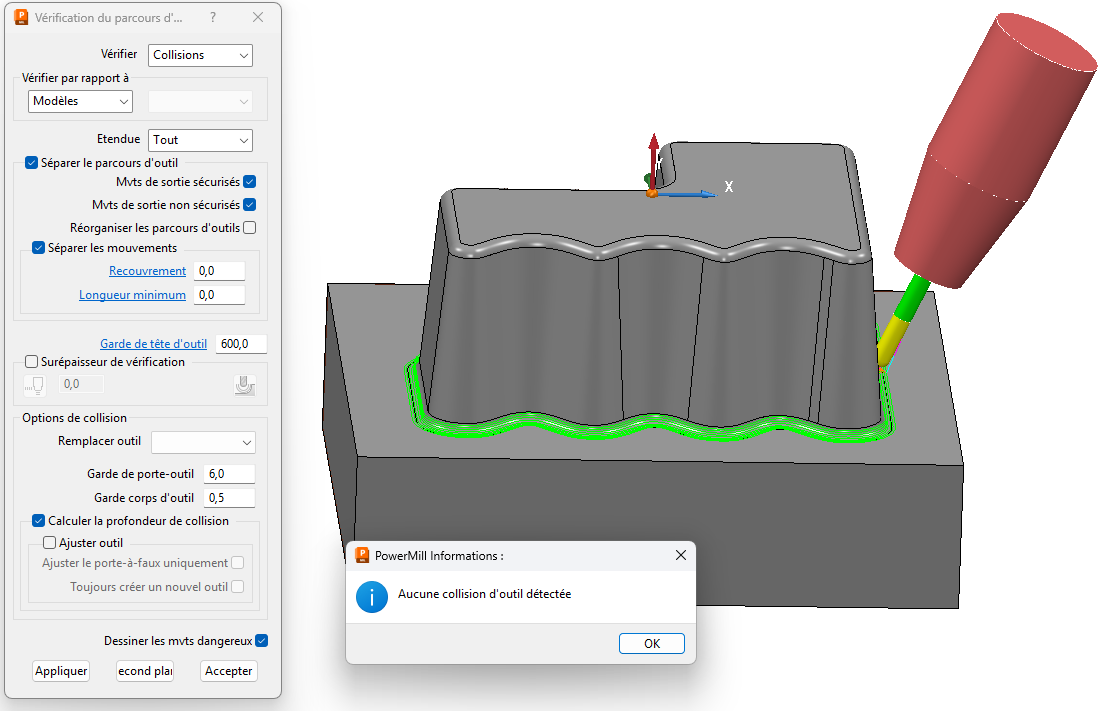Close the PowerMill Informations popup

[x=680, y=555]
